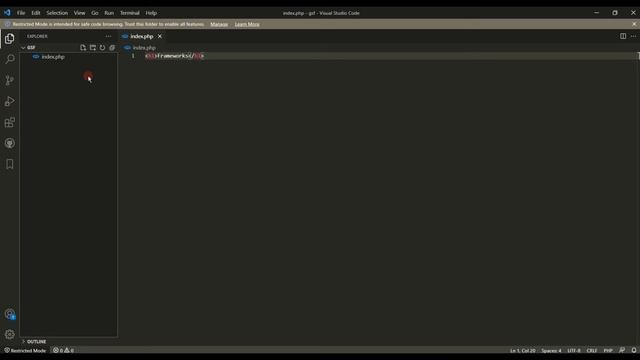Open editor more actions menu

633,36
